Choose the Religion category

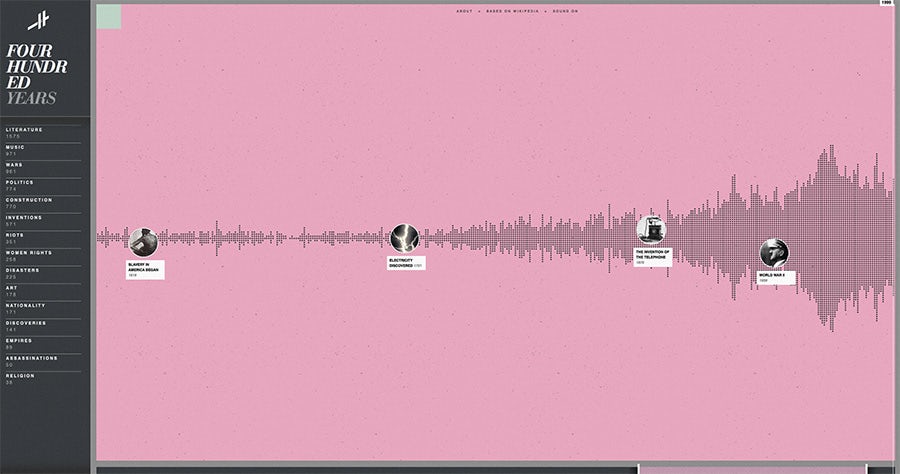20,376
